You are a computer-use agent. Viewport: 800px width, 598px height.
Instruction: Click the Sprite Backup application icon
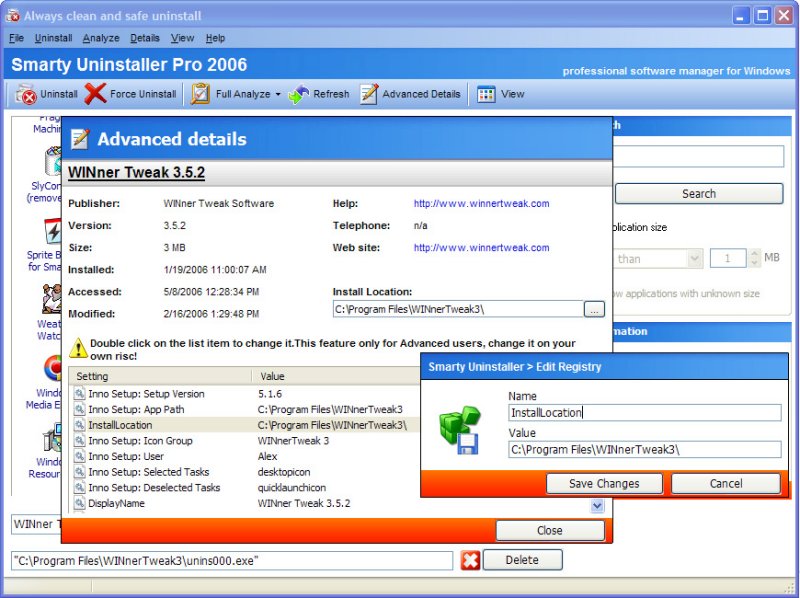pos(53,232)
